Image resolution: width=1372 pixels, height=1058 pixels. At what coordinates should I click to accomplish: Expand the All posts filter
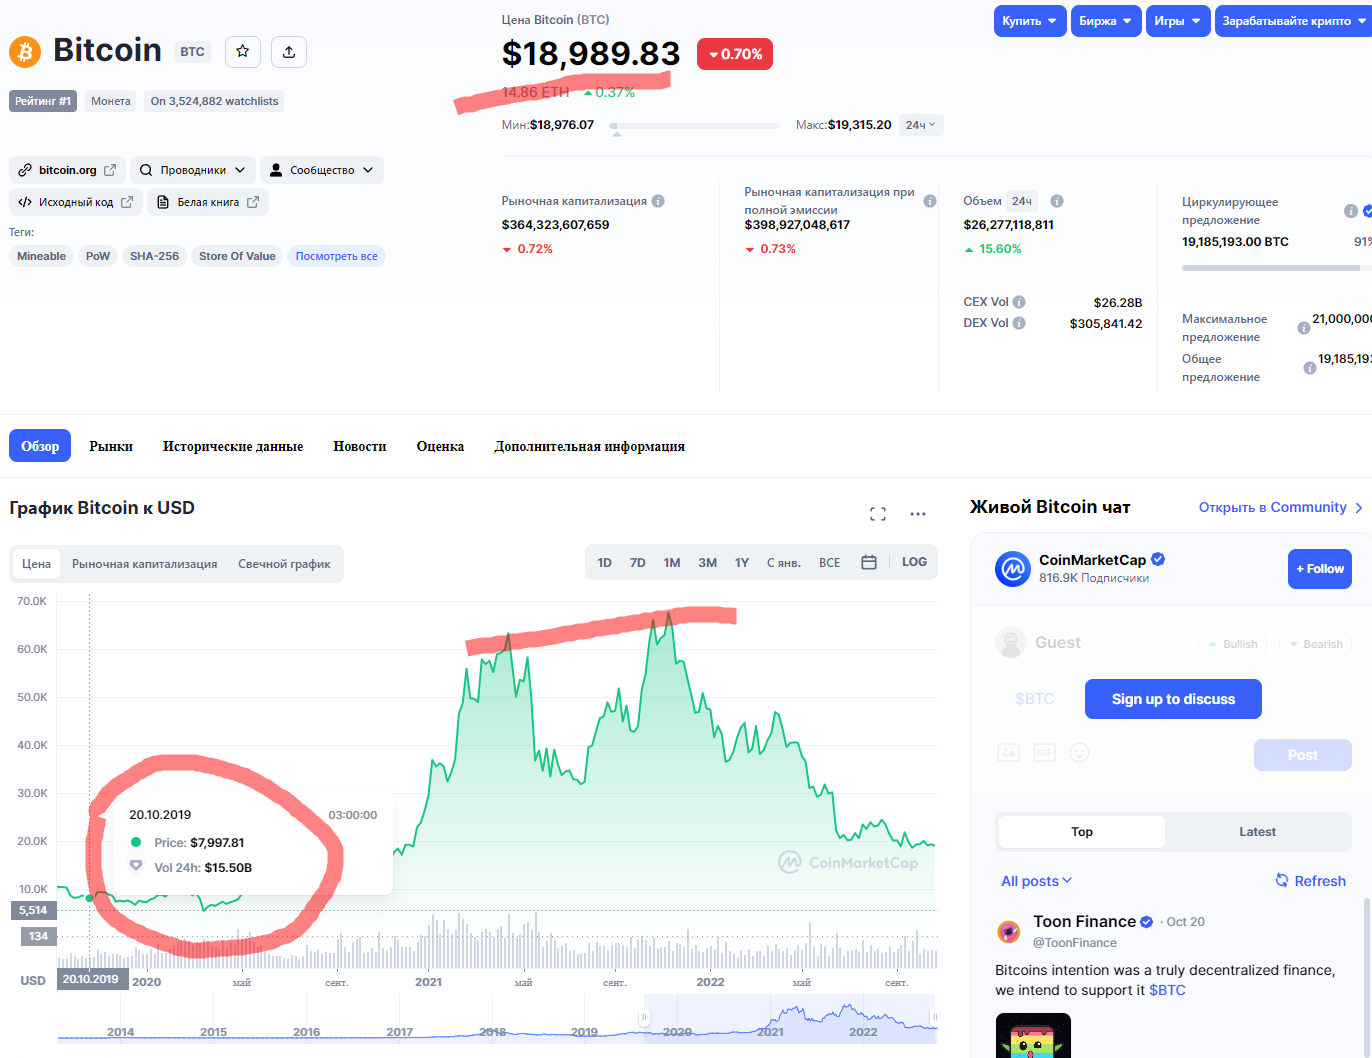tap(1036, 881)
